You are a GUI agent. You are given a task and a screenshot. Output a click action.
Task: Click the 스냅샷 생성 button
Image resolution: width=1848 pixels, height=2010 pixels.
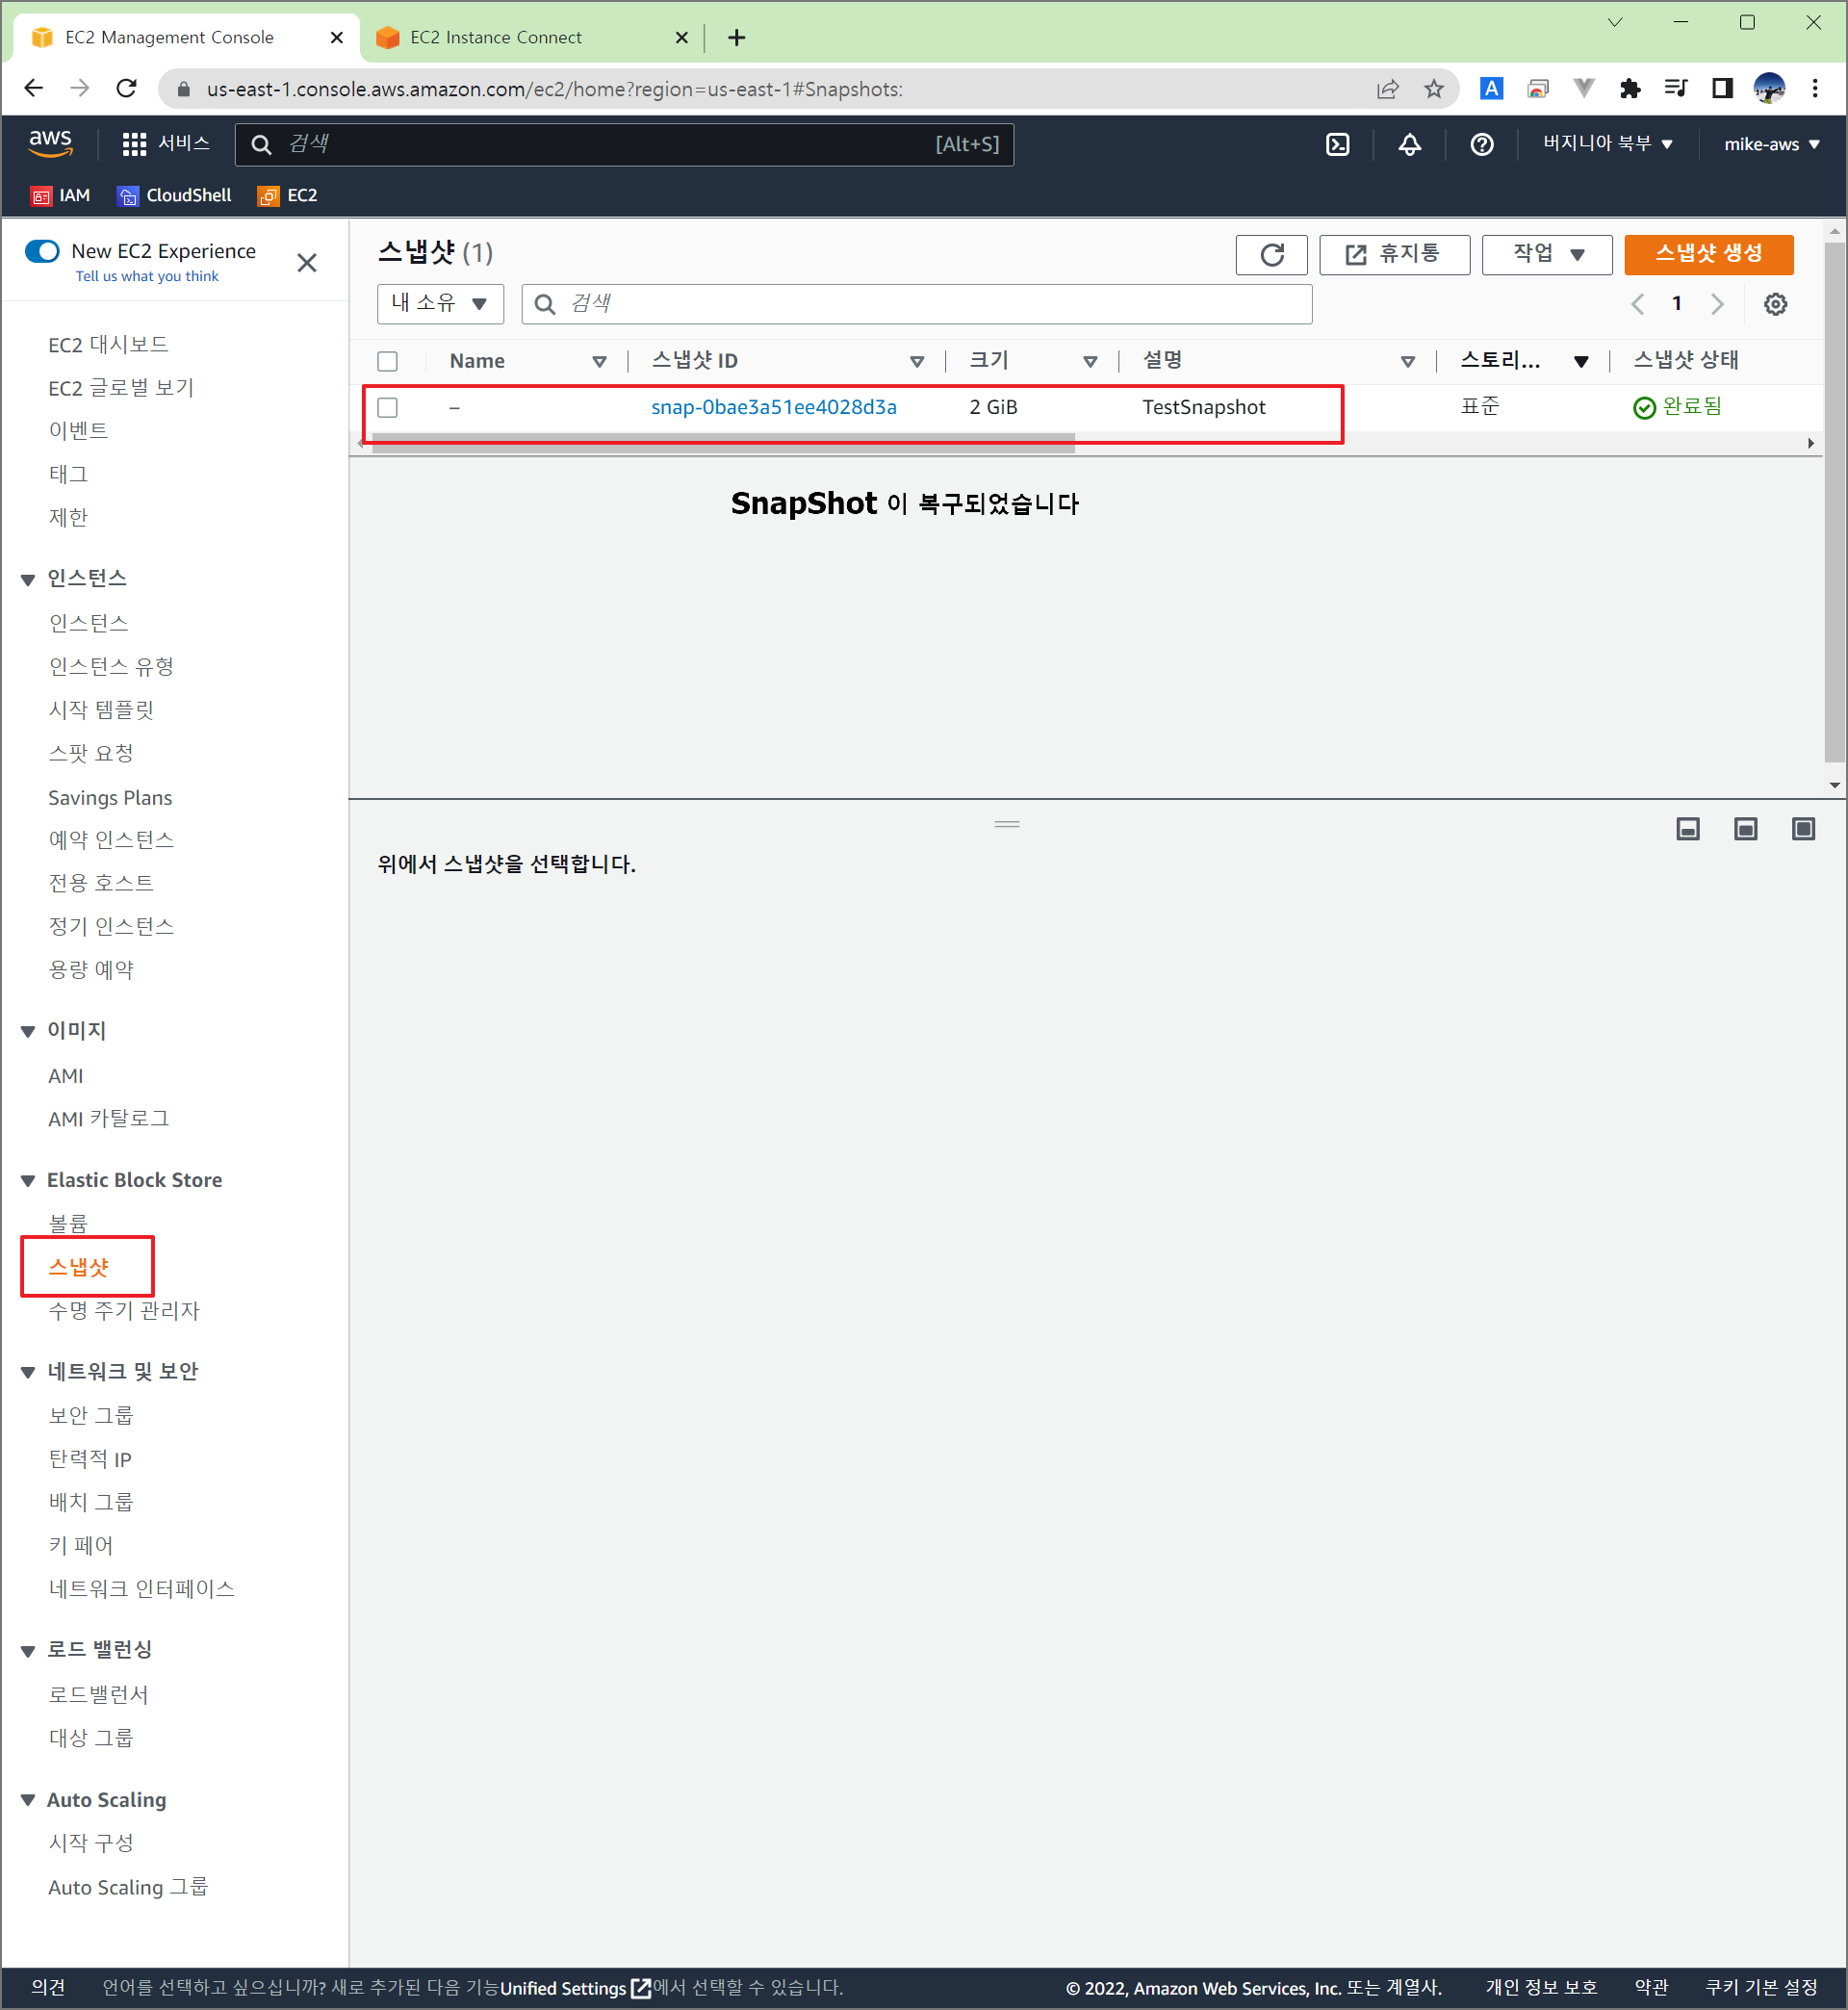pos(1709,254)
